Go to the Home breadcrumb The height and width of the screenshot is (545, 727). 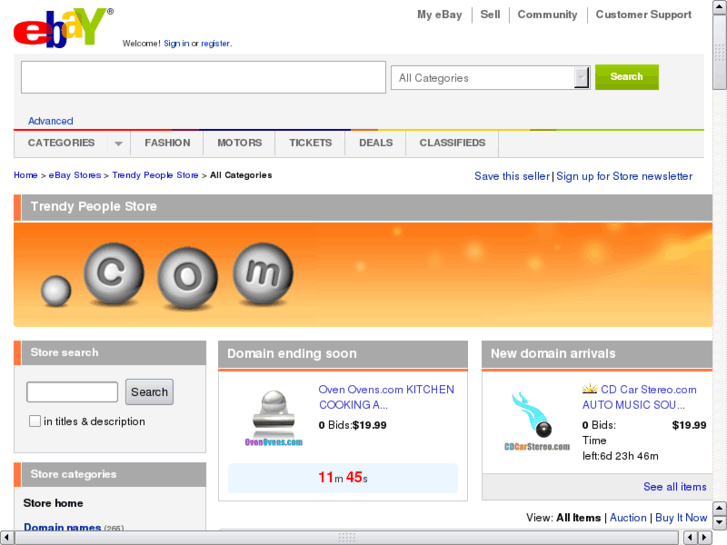tap(26, 175)
